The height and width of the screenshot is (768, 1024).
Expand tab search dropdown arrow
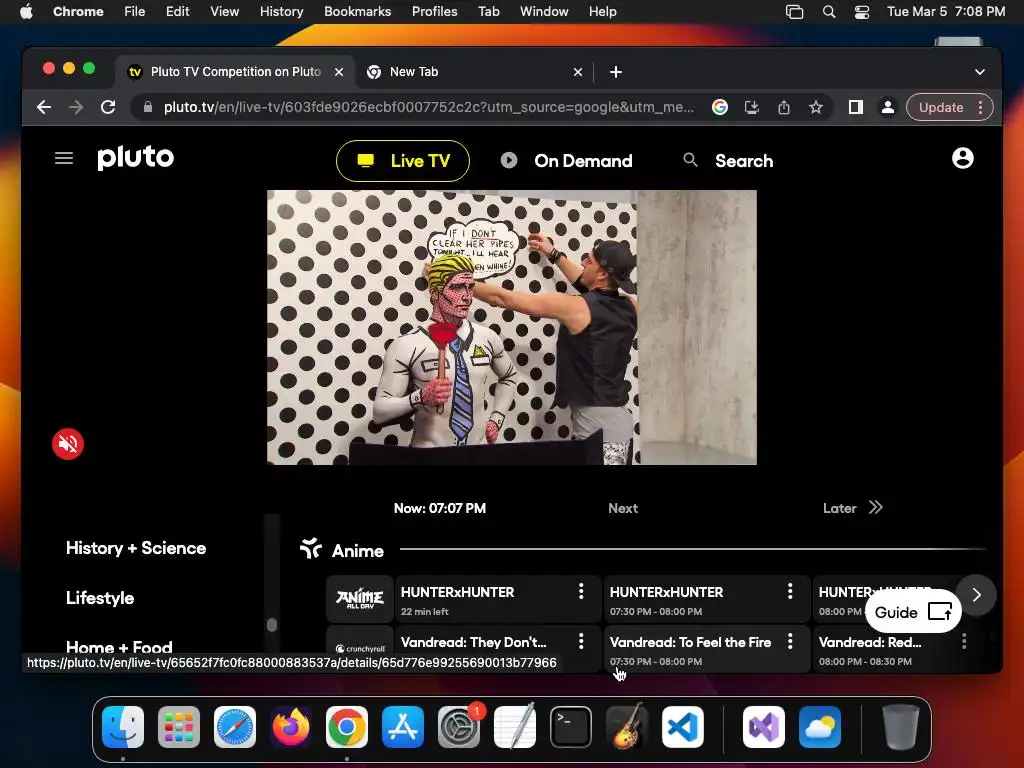980,72
